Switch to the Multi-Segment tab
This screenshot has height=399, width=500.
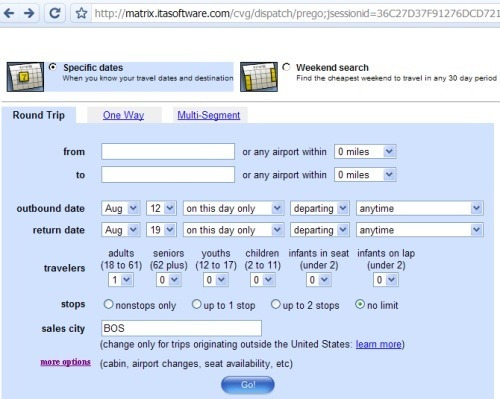pos(209,115)
